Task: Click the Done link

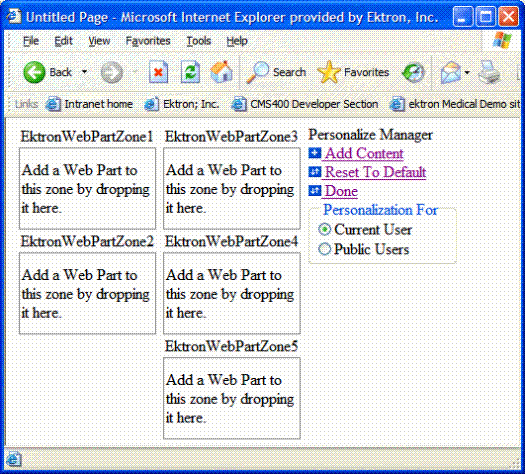Action: click(341, 191)
